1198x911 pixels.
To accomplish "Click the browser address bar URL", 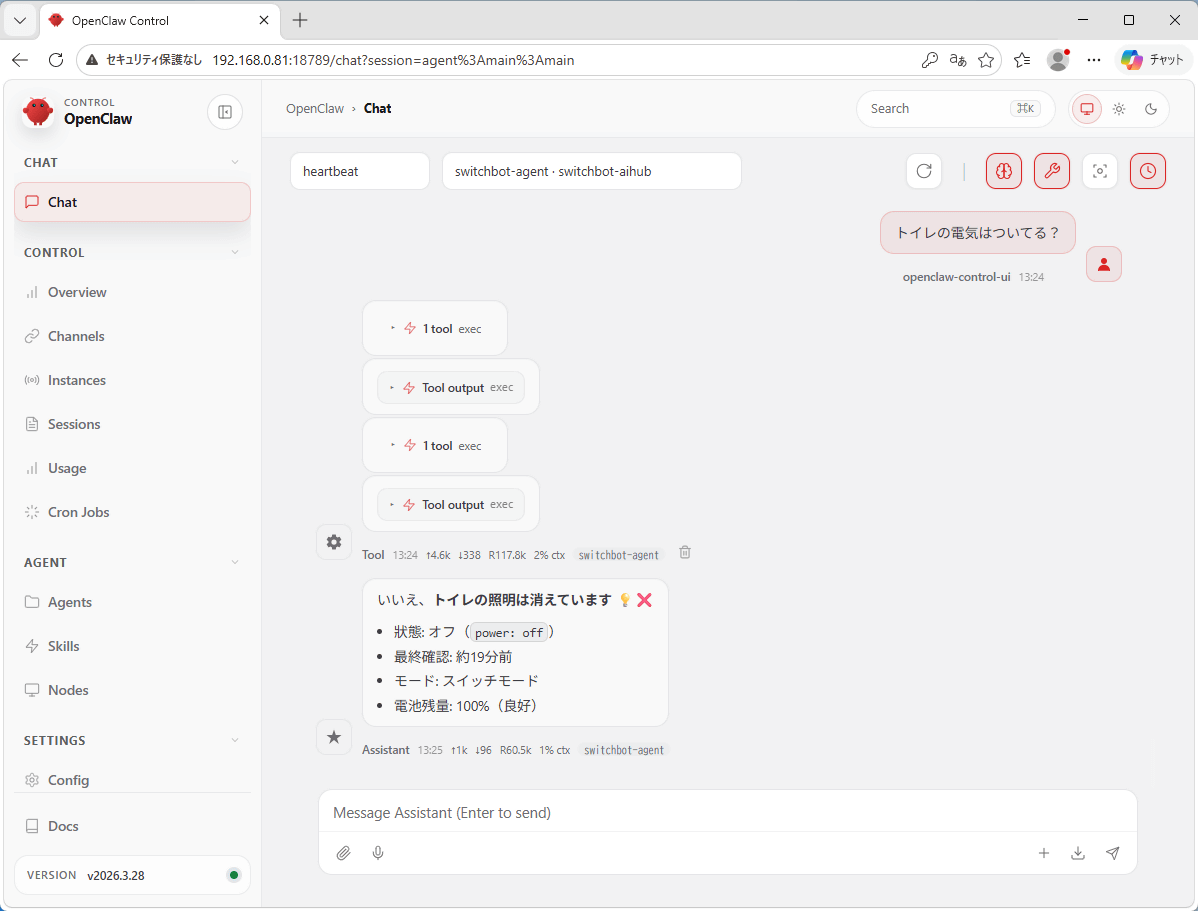I will click(x=393, y=60).
